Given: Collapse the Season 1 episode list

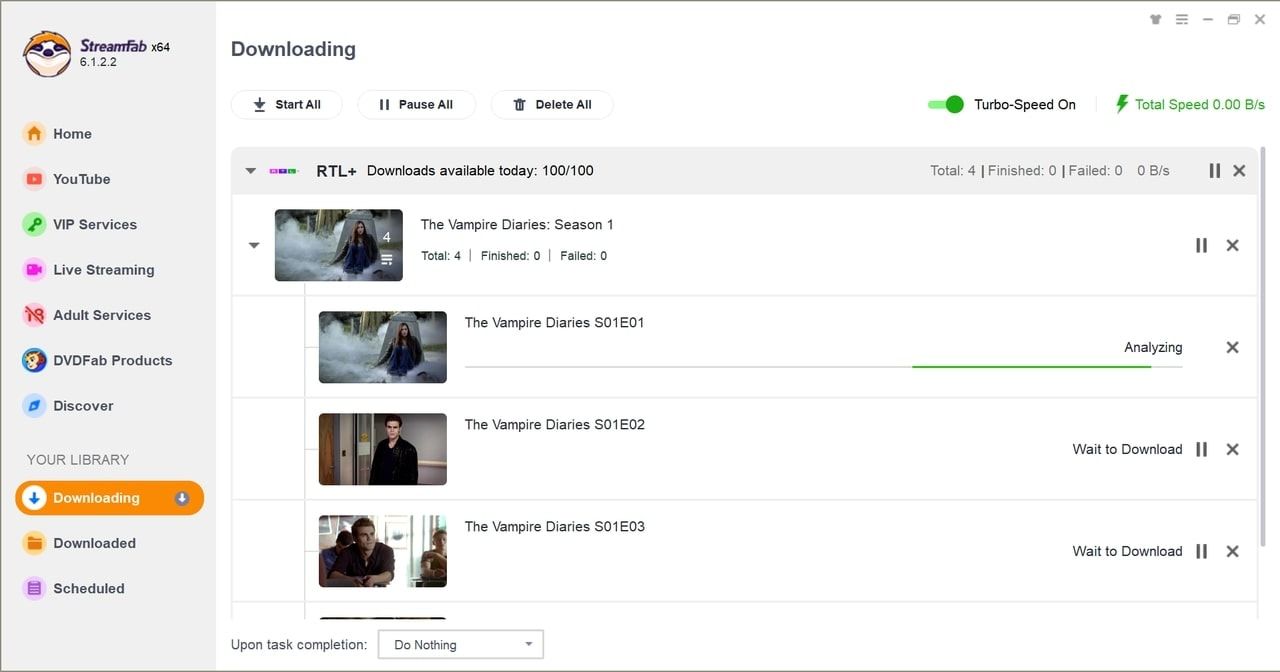Looking at the screenshot, I should 254,245.
